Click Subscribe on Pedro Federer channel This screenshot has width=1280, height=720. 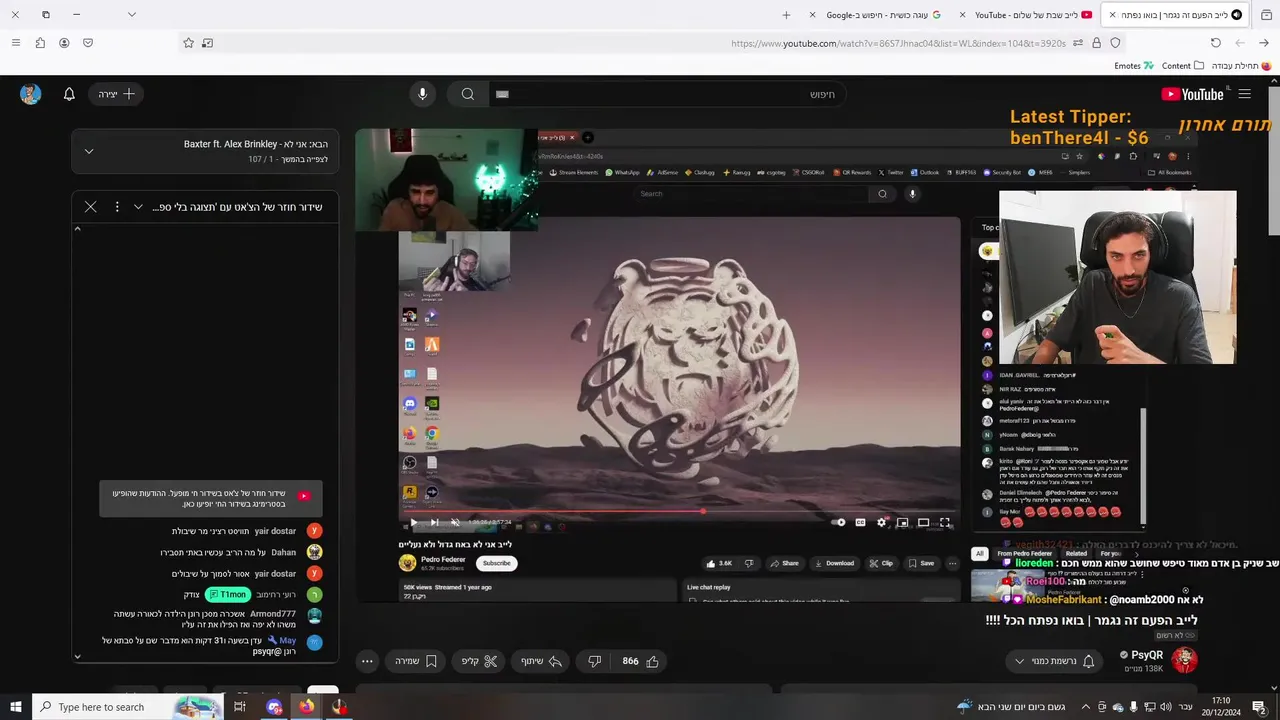[x=497, y=563]
